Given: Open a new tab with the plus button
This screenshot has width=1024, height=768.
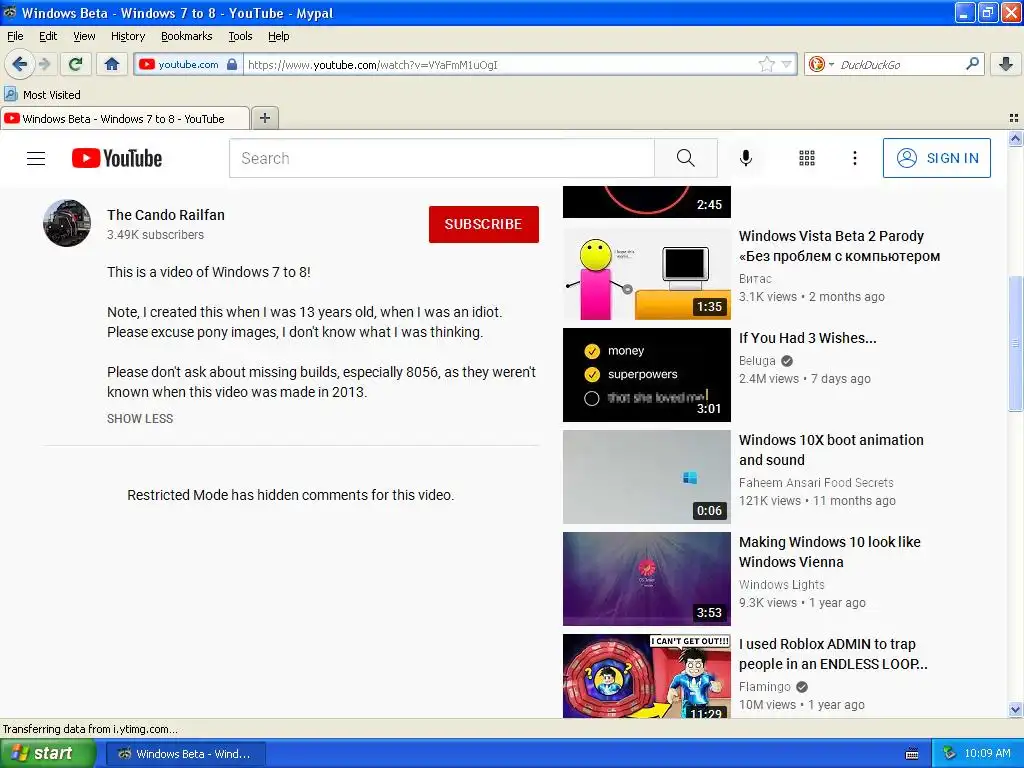Looking at the screenshot, I should click(264, 118).
